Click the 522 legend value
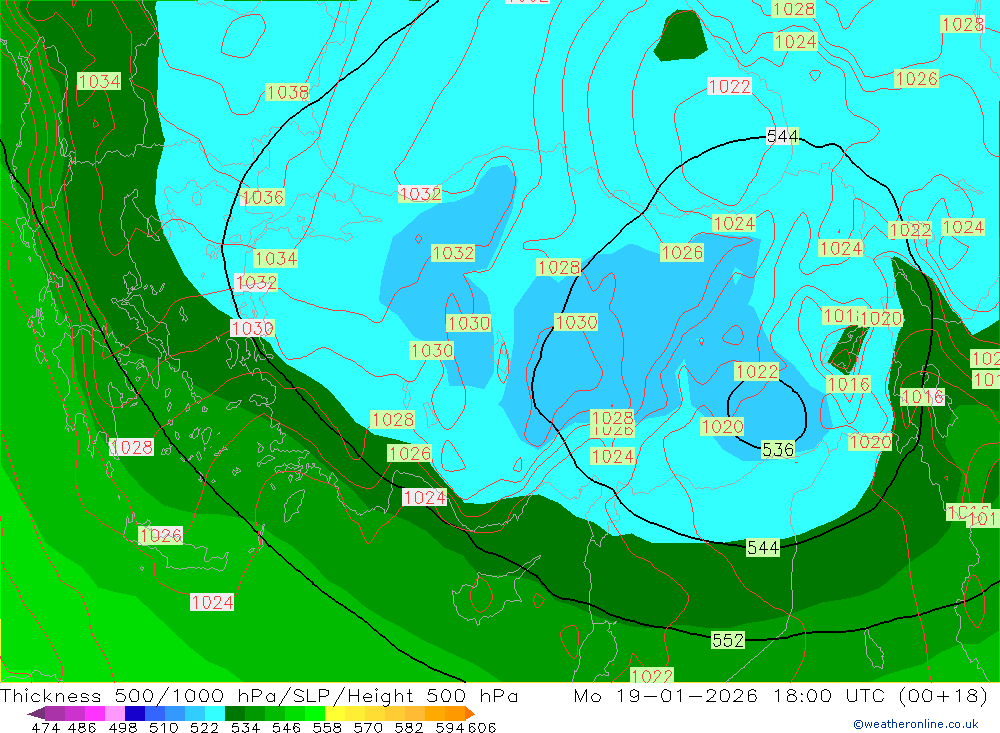Viewport: 1000px width, 733px height. [204, 728]
